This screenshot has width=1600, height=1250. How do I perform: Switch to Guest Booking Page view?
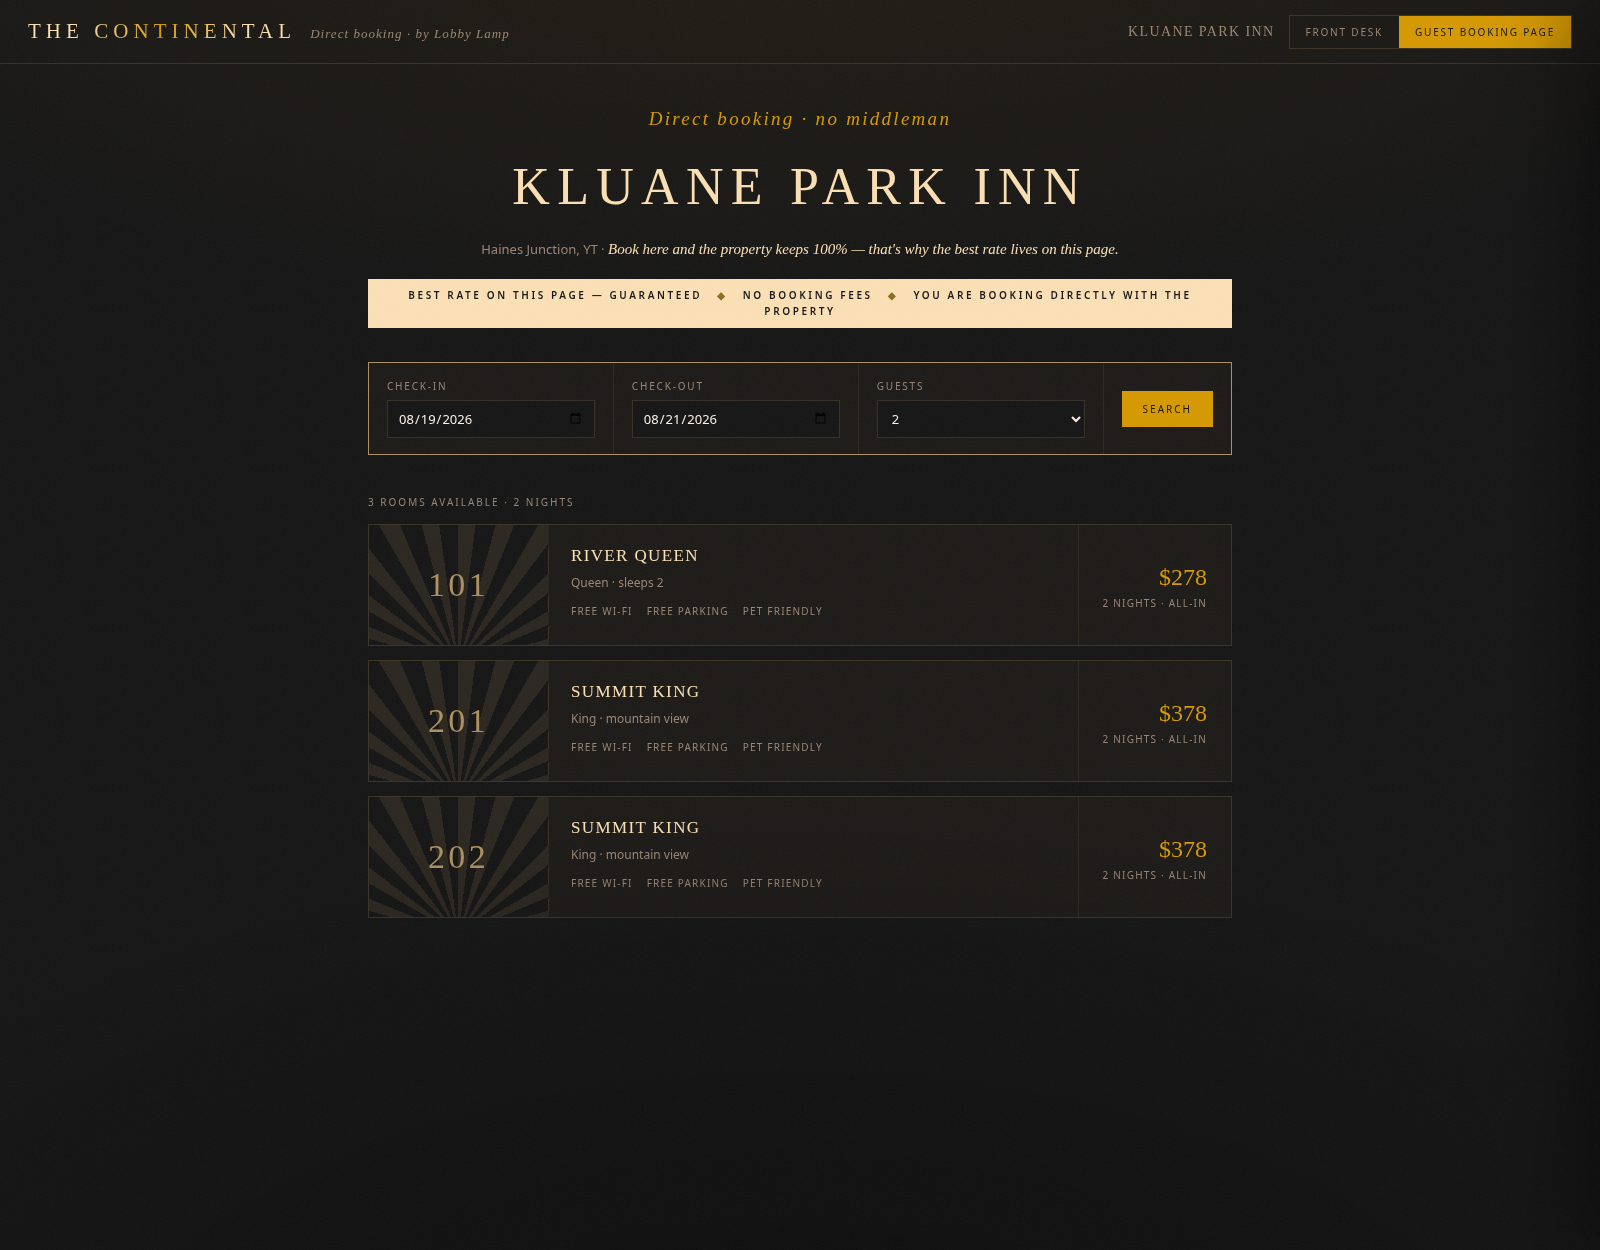(x=1485, y=32)
